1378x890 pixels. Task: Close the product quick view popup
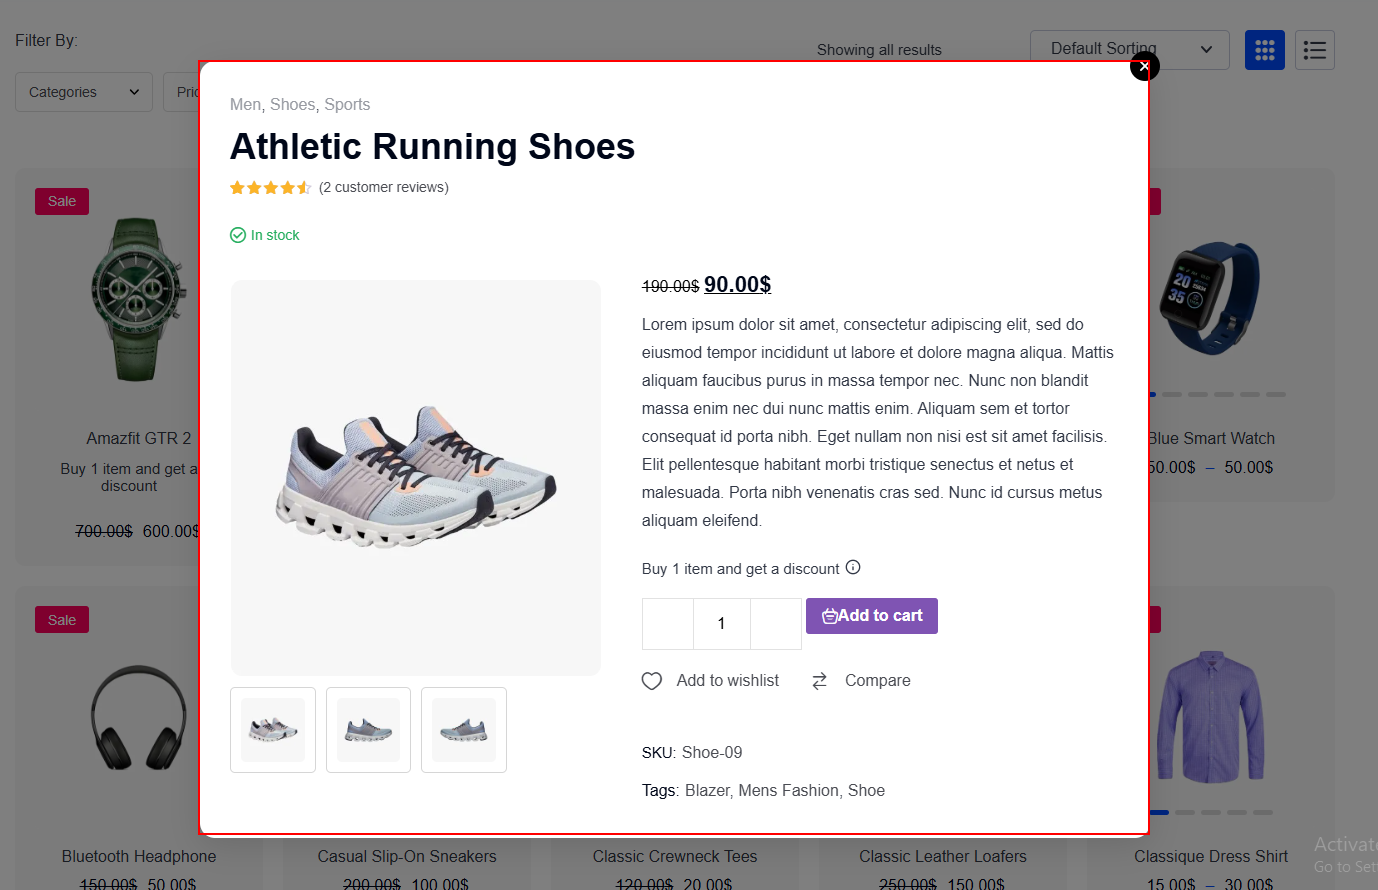[1144, 67]
